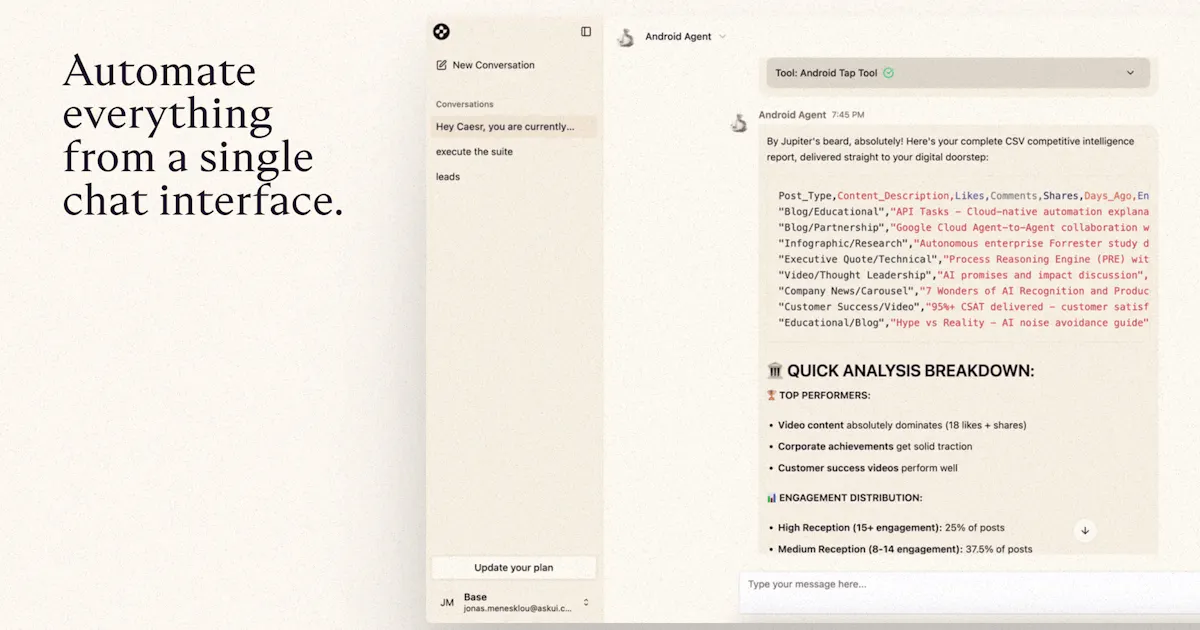
Task: Click the "Executive Quote/Technical" CSV row
Action: pyautogui.click(x=963, y=259)
